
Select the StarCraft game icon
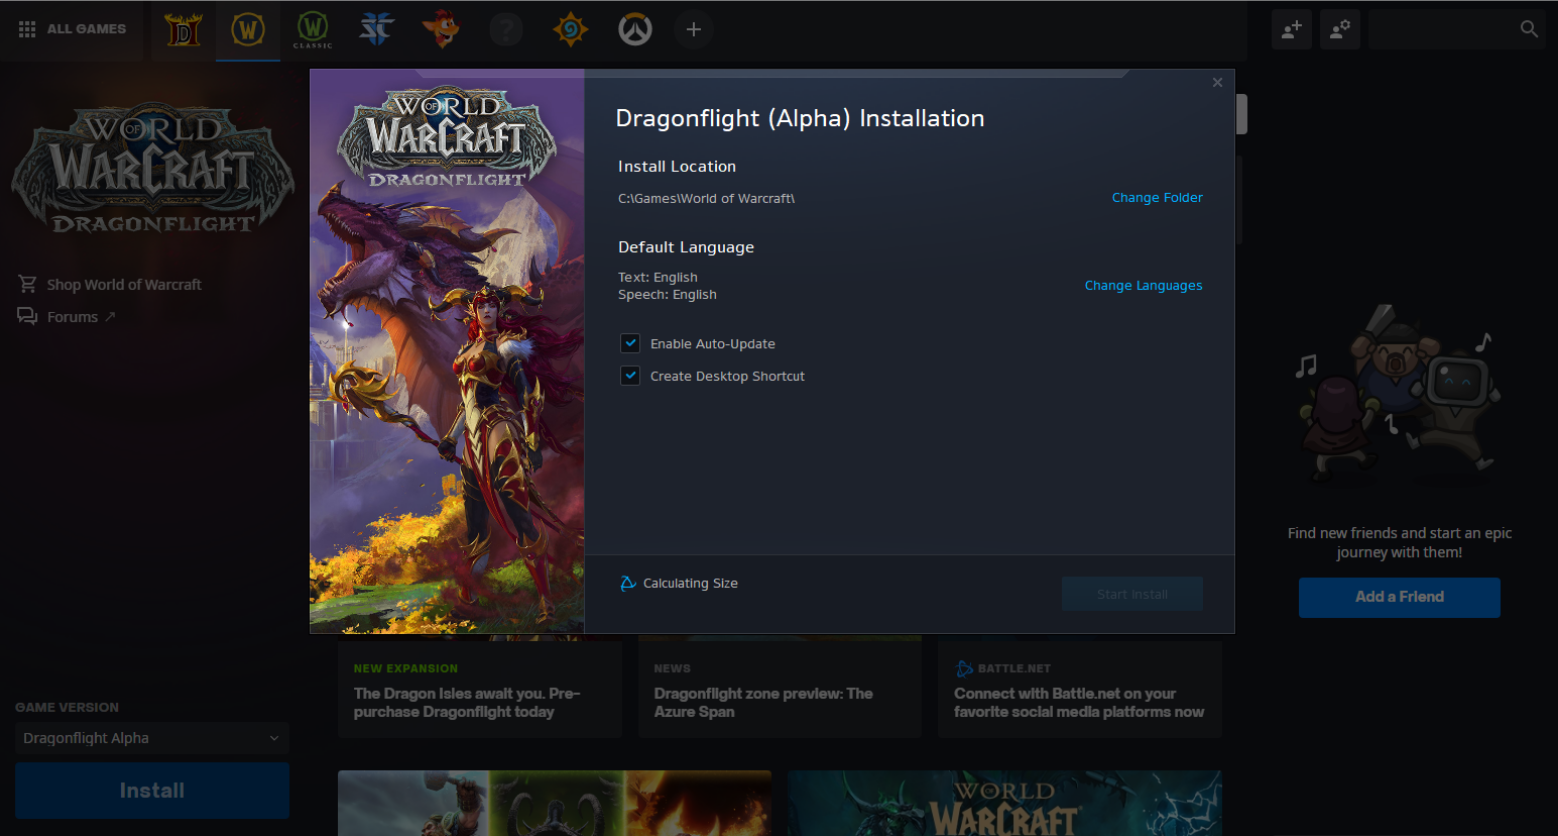[376, 30]
